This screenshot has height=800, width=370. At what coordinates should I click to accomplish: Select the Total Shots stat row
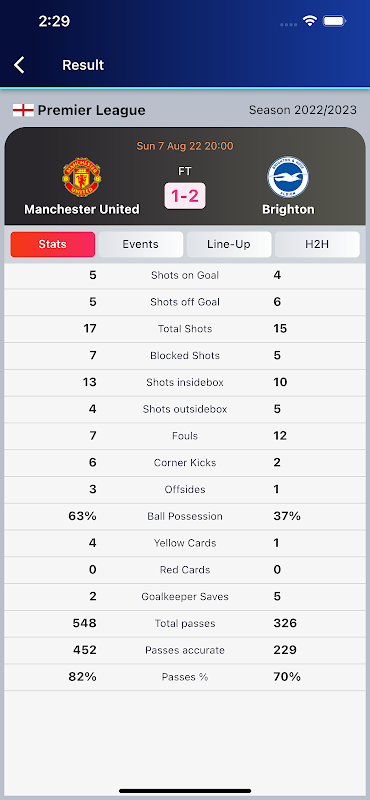[185, 329]
